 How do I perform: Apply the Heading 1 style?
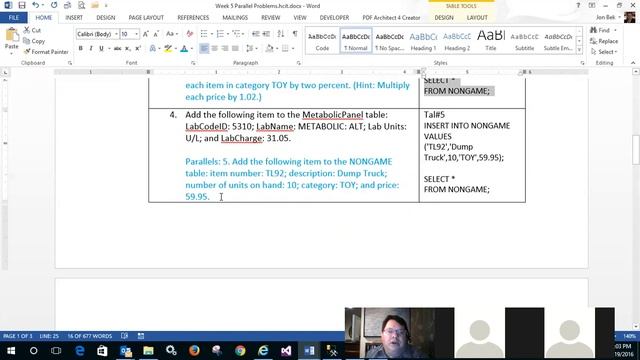[423, 41]
